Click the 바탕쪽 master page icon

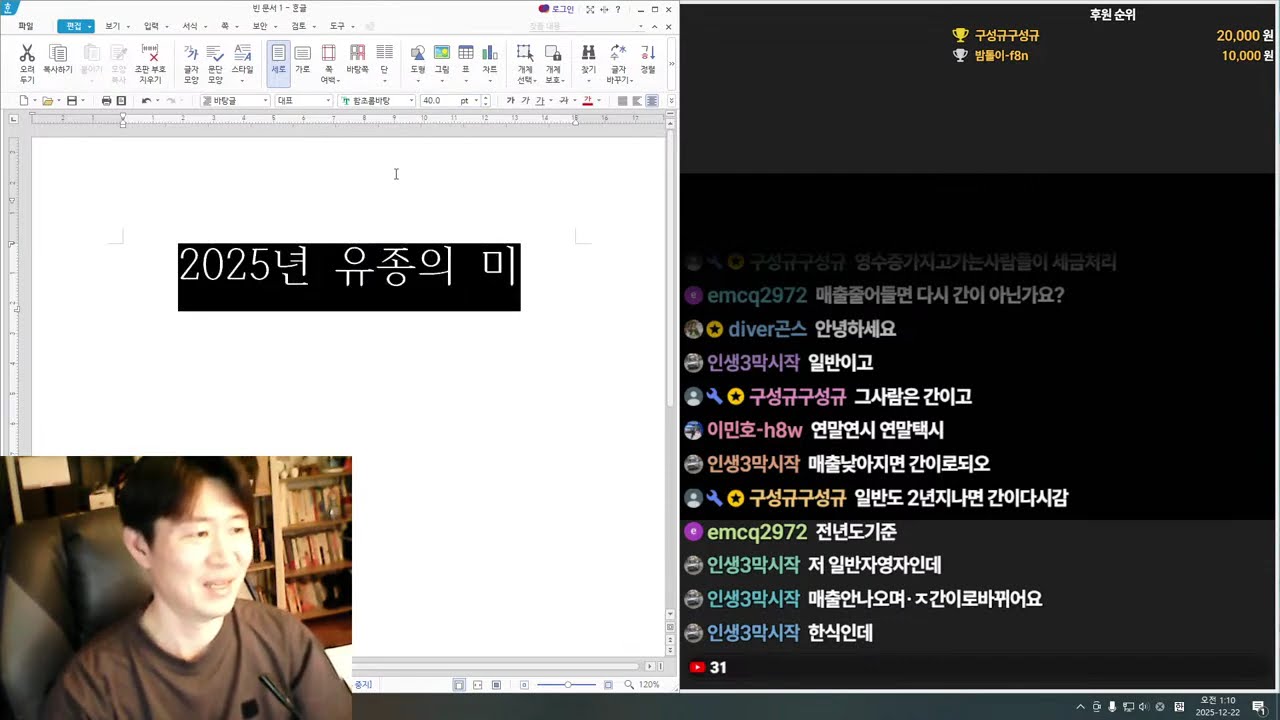[357, 53]
